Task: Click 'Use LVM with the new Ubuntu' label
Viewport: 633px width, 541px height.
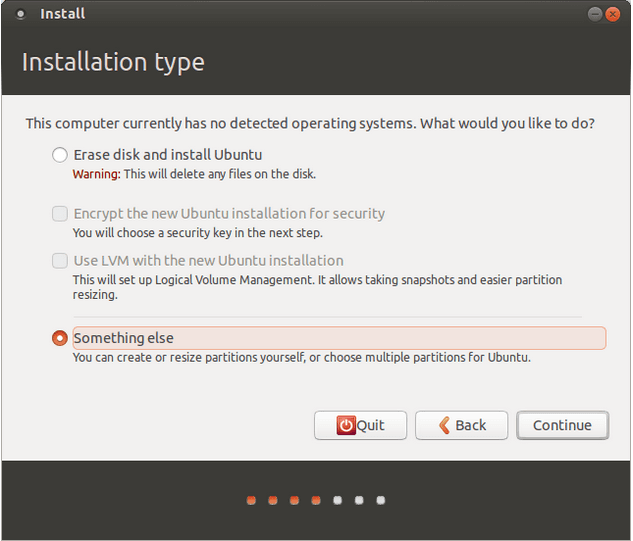Action: tap(208, 261)
